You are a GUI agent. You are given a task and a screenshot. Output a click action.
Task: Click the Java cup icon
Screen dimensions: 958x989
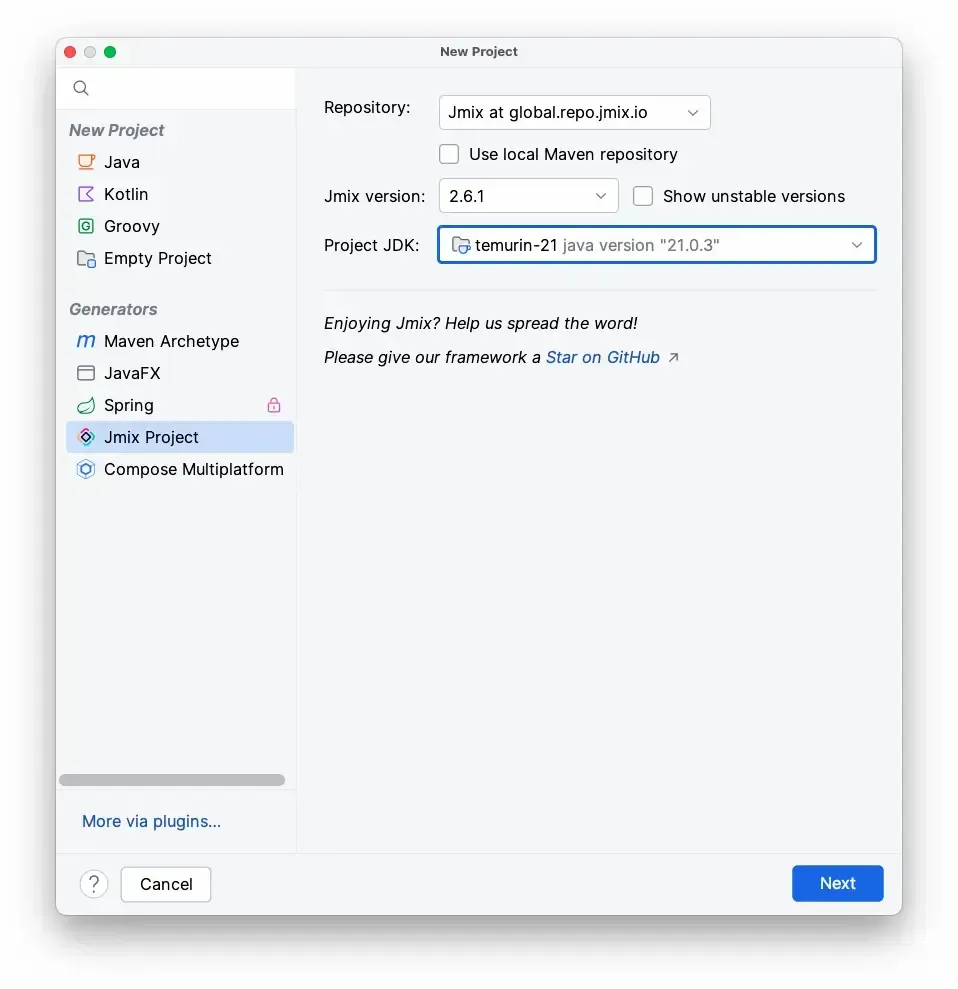(x=86, y=162)
